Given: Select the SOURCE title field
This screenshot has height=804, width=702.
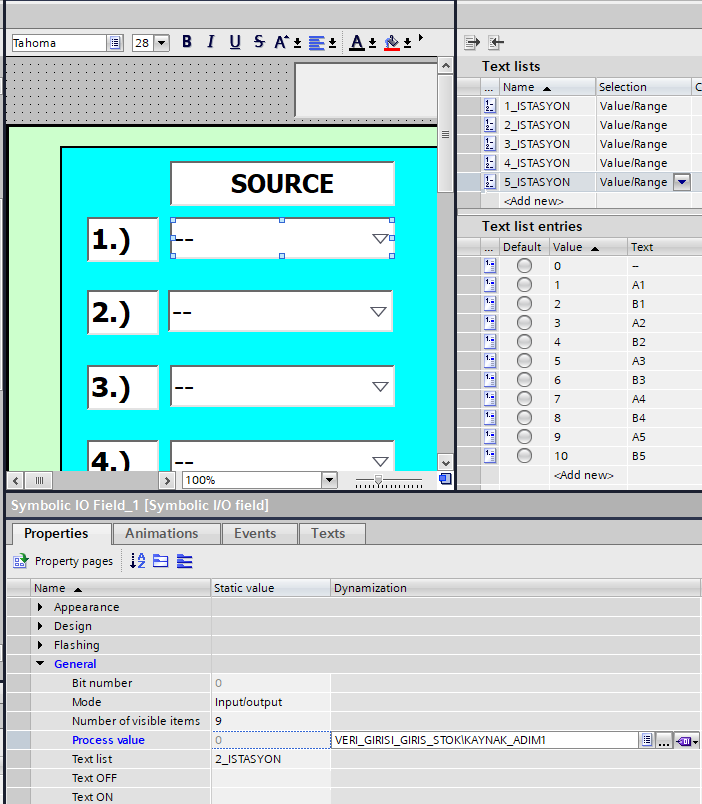Looking at the screenshot, I should 282,184.
